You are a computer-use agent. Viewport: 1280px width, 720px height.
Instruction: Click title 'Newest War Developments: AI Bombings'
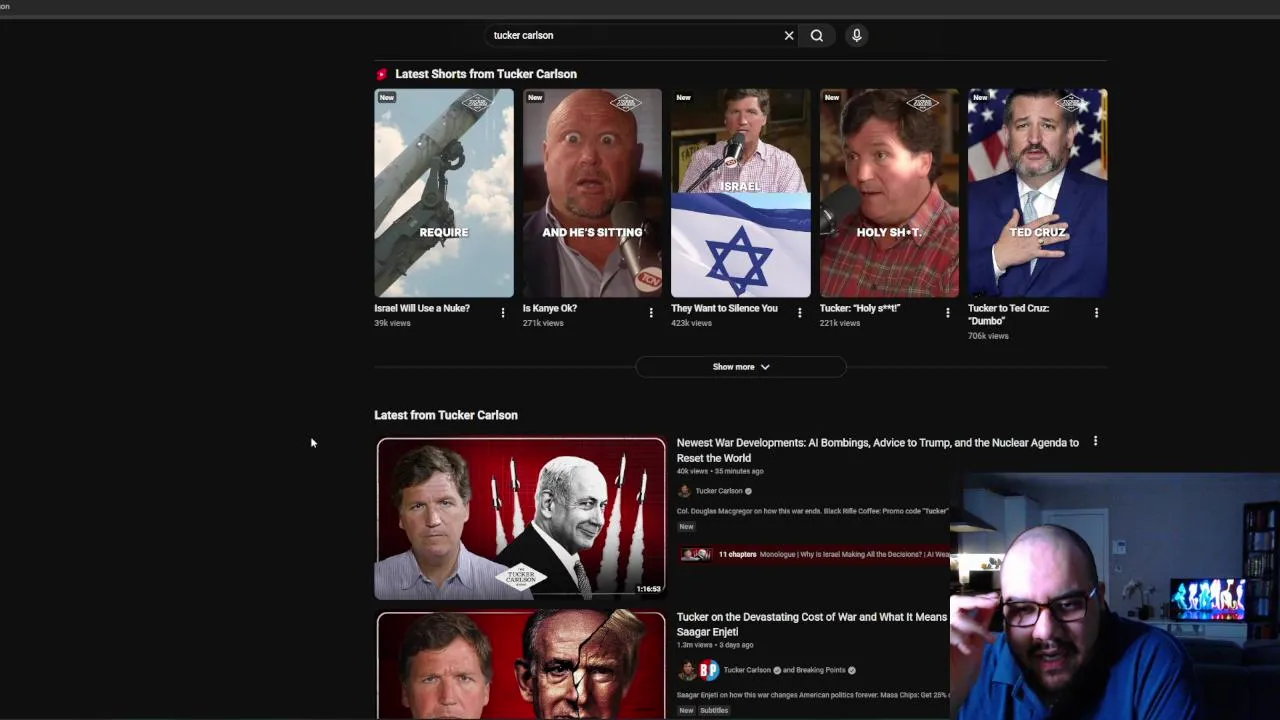[877, 450]
